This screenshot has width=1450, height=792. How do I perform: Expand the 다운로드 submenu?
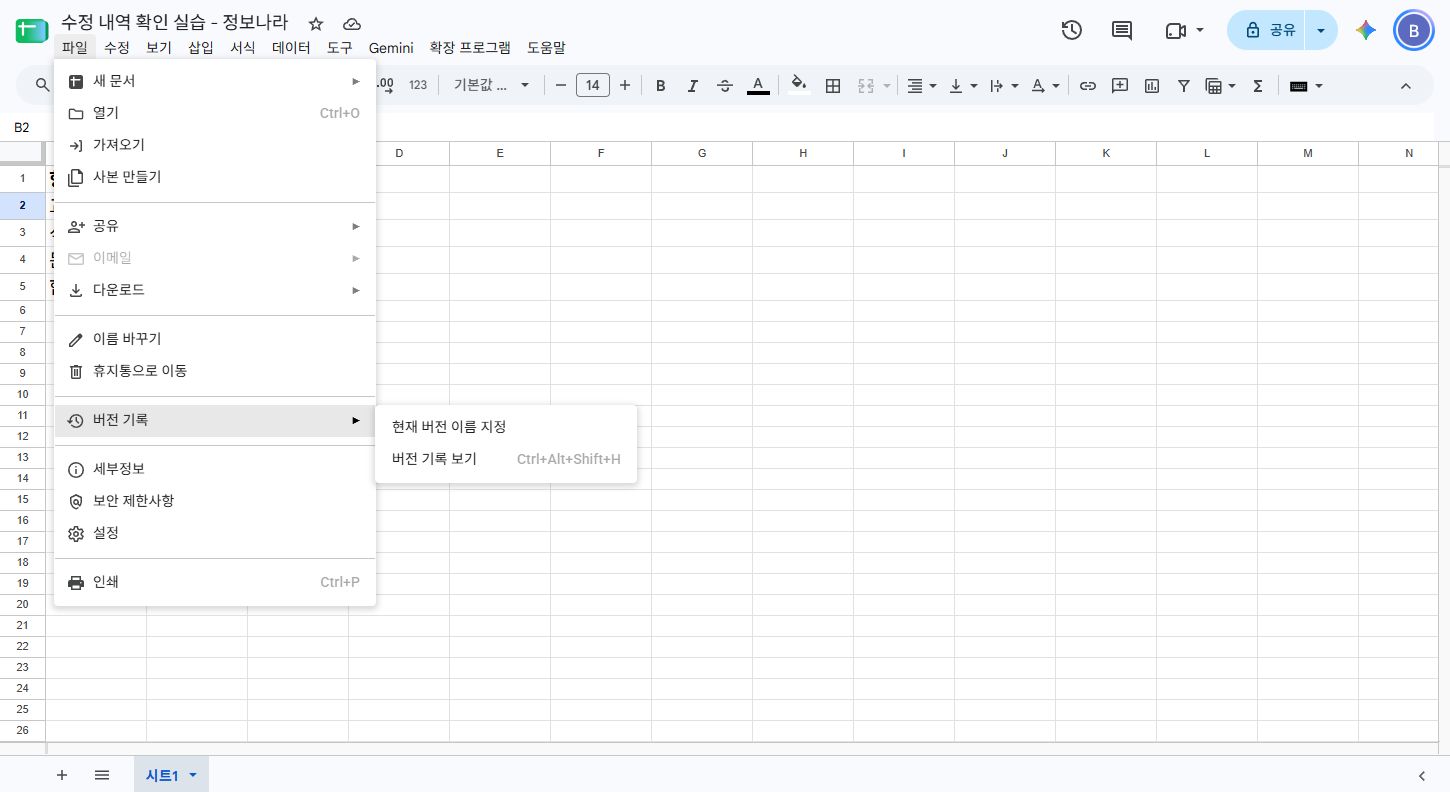(215, 290)
